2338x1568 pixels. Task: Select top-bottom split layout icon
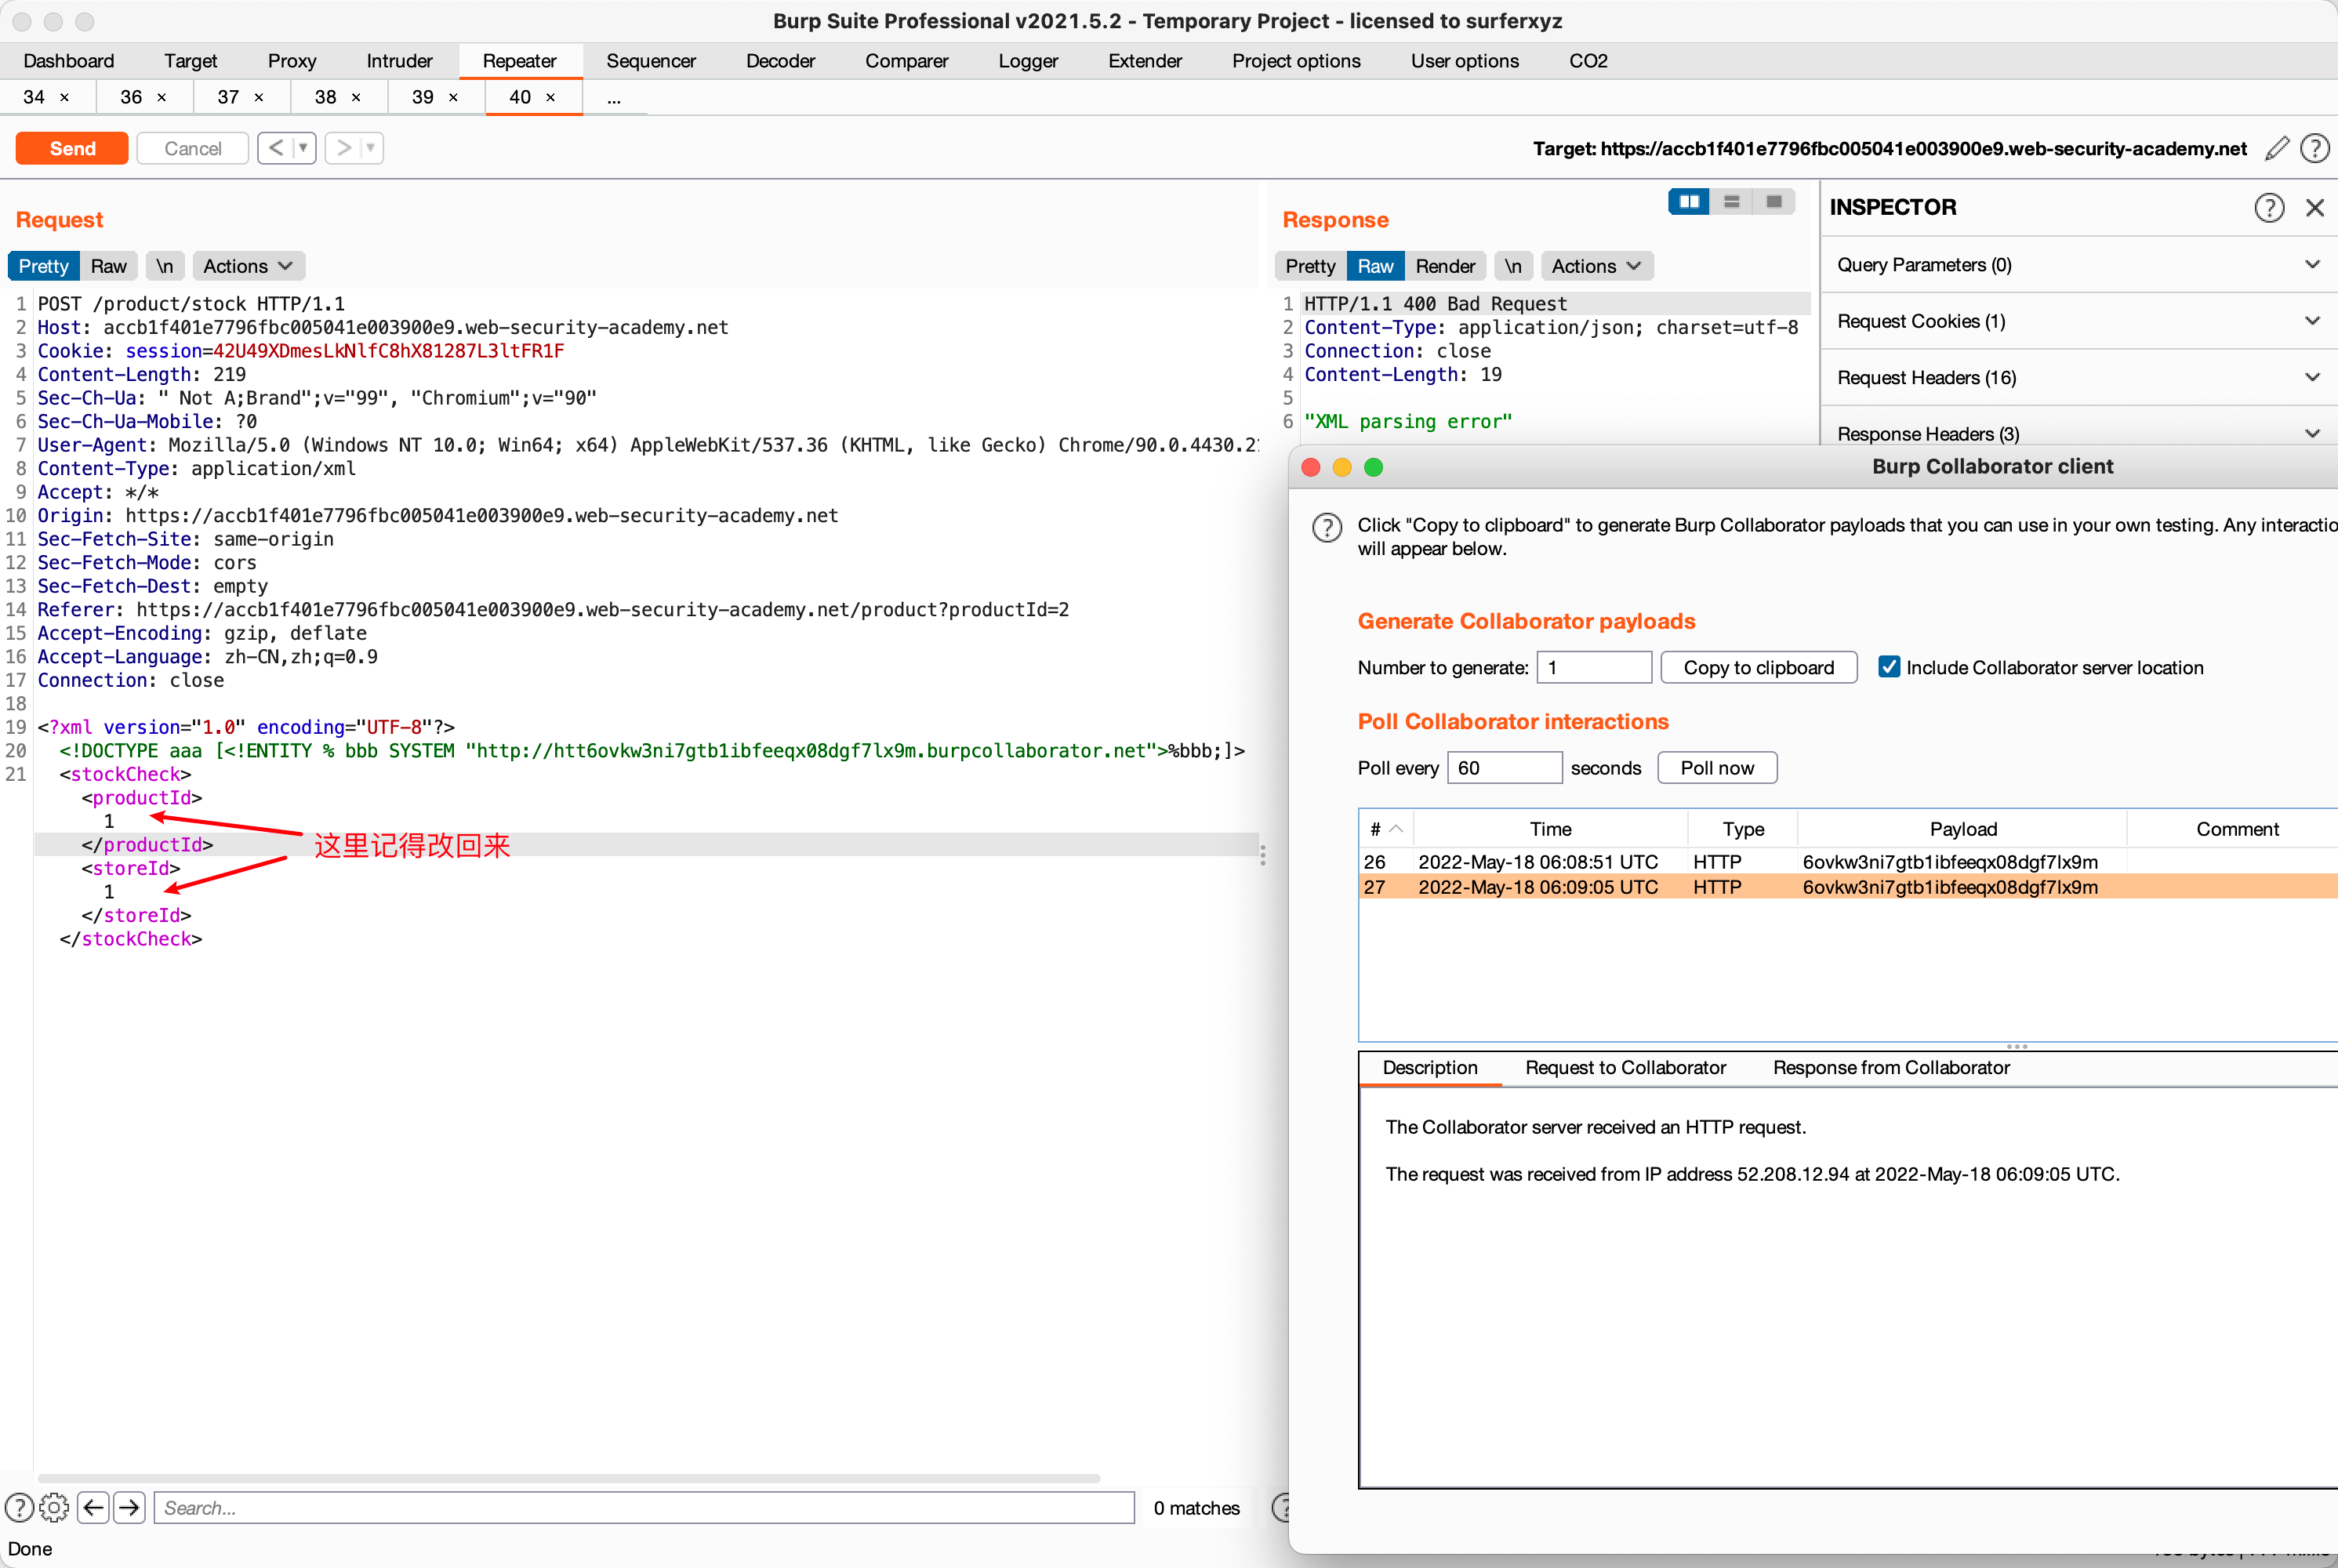[x=1732, y=202]
